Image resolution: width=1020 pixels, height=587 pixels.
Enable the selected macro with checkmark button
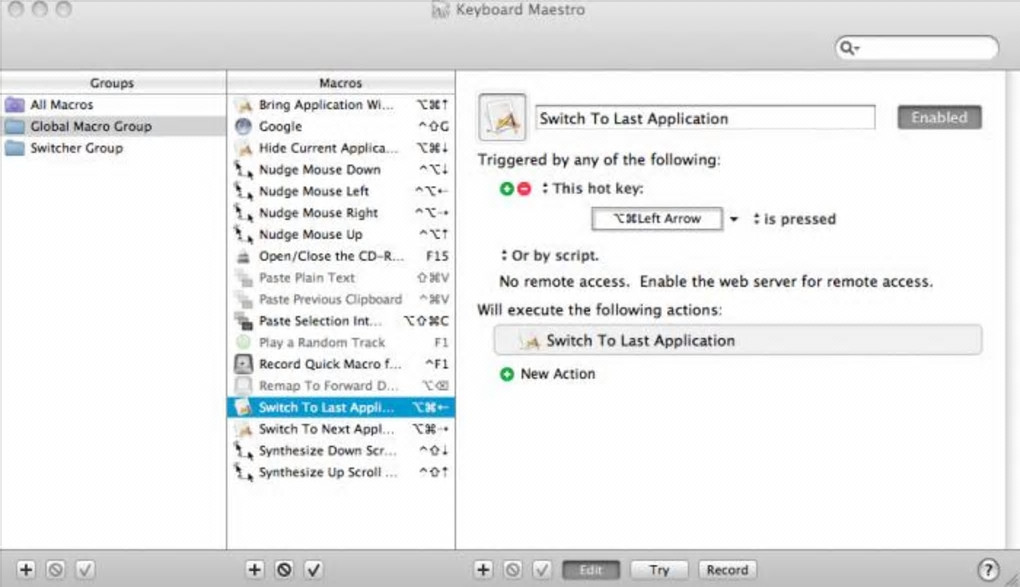[x=314, y=570]
